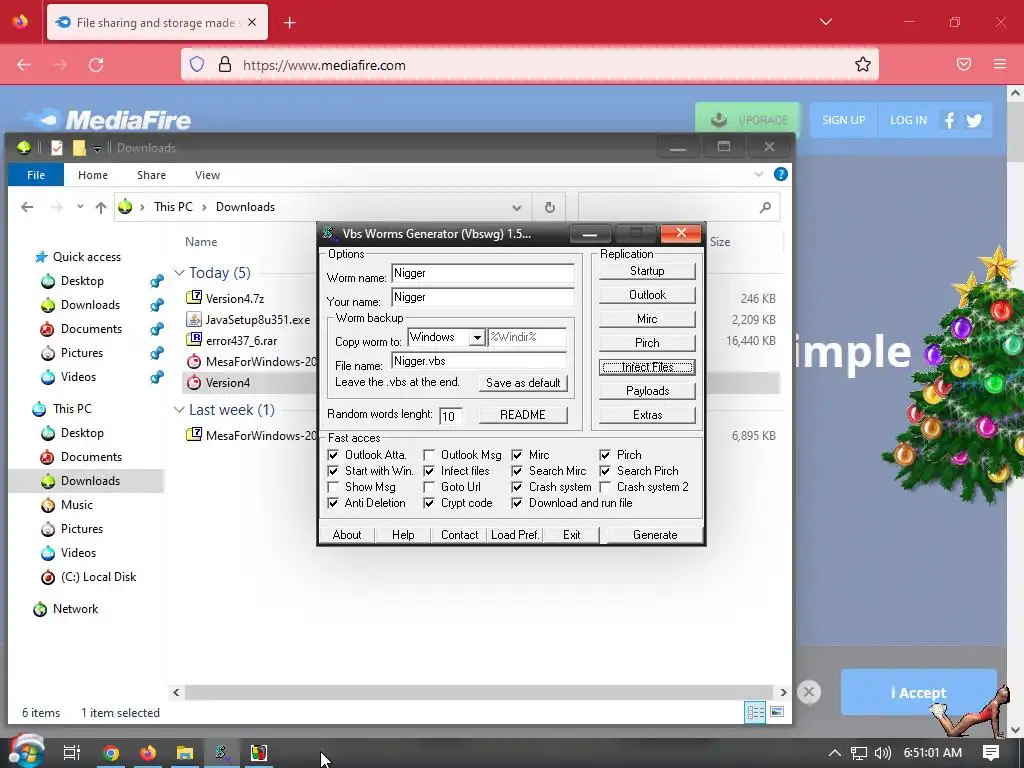List all Firefox tabs with chevron
The height and width of the screenshot is (768, 1024).
[x=826, y=22]
